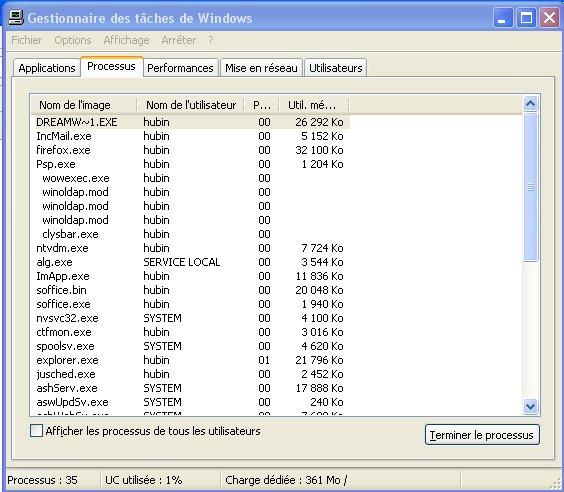Switch to the Performances tab
This screenshot has width=564, height=492.
pyautogui.click(x=180, y=68)
